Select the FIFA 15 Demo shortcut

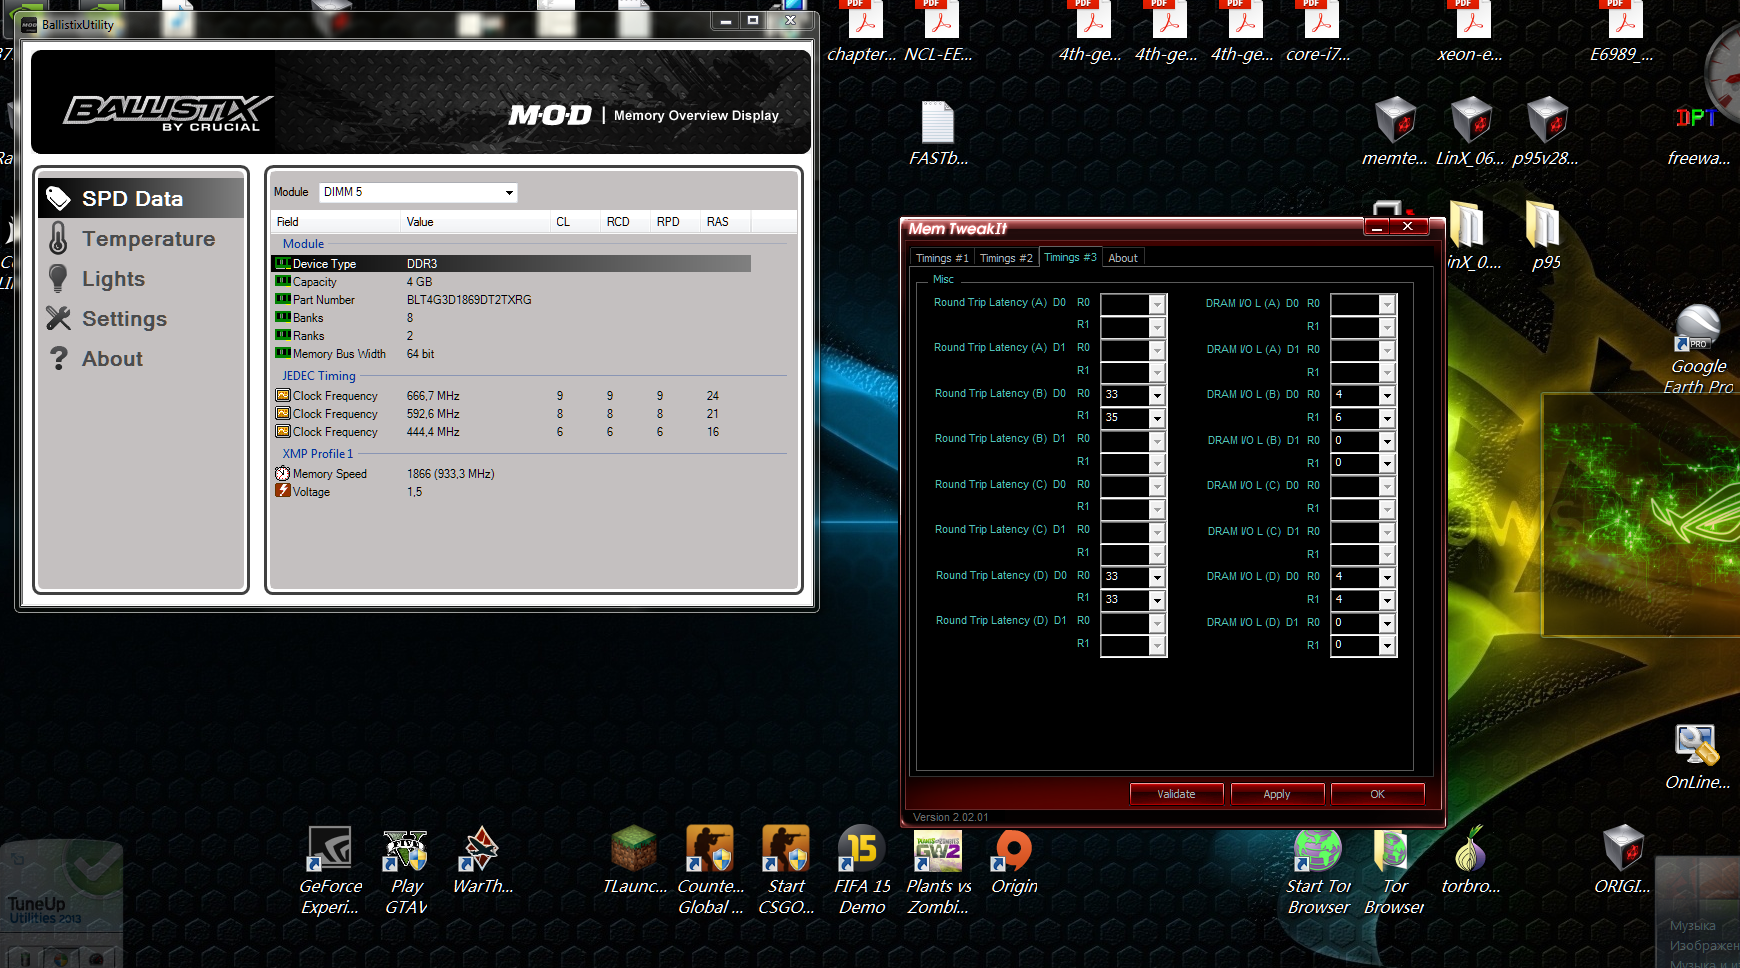pos(862,871)
